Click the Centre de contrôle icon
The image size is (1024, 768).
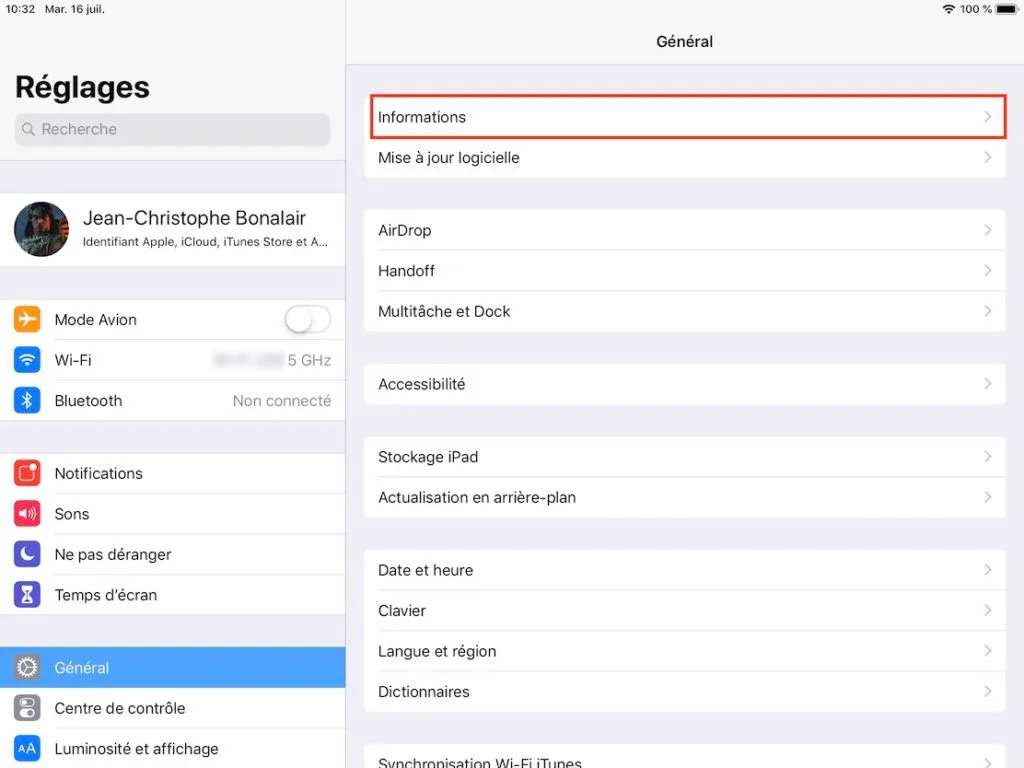coord(26,708)
